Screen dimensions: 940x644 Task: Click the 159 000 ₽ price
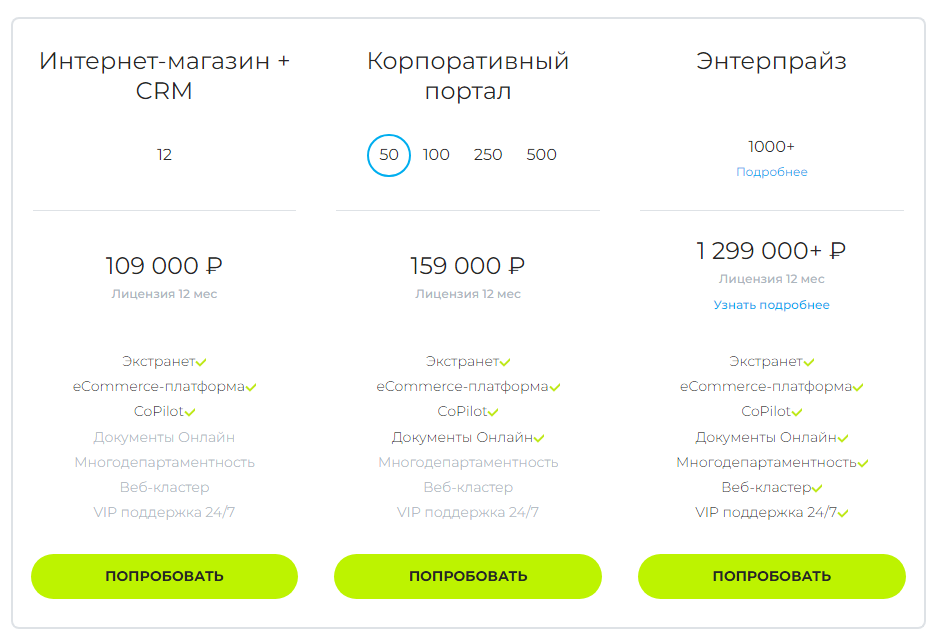467,266
